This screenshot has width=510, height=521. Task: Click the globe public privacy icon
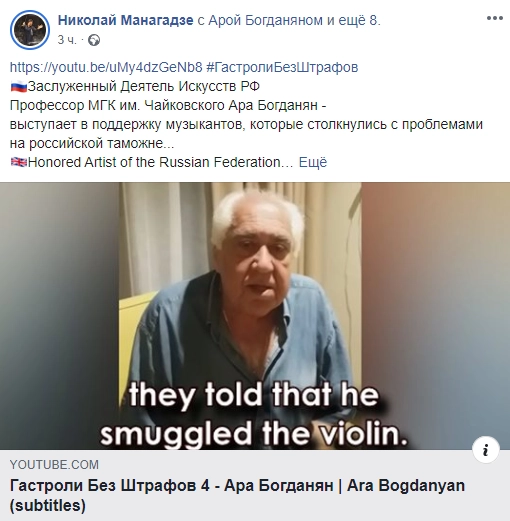(94, 40)
